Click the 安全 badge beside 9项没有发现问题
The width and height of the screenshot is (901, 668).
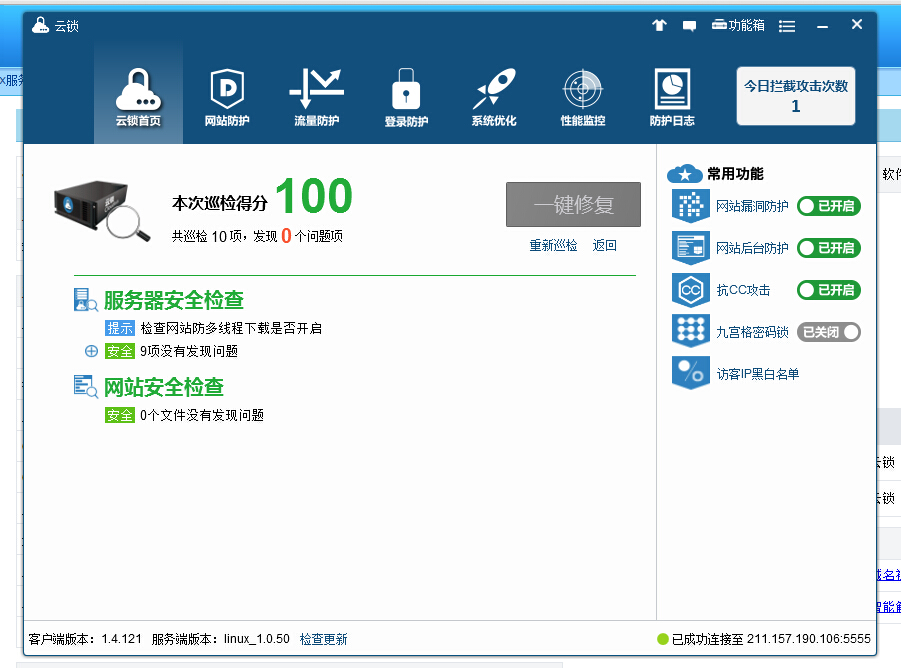(120, 351)
